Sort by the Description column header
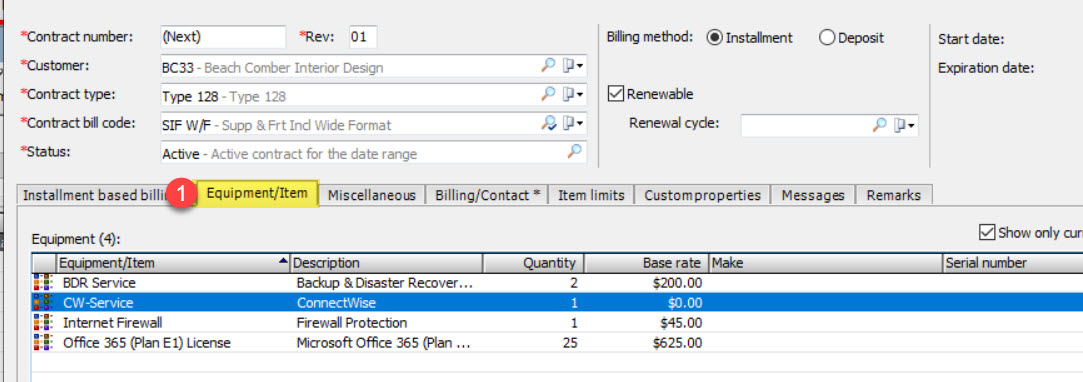Viewport: 1083px width, 382px height. coord(387,263)
